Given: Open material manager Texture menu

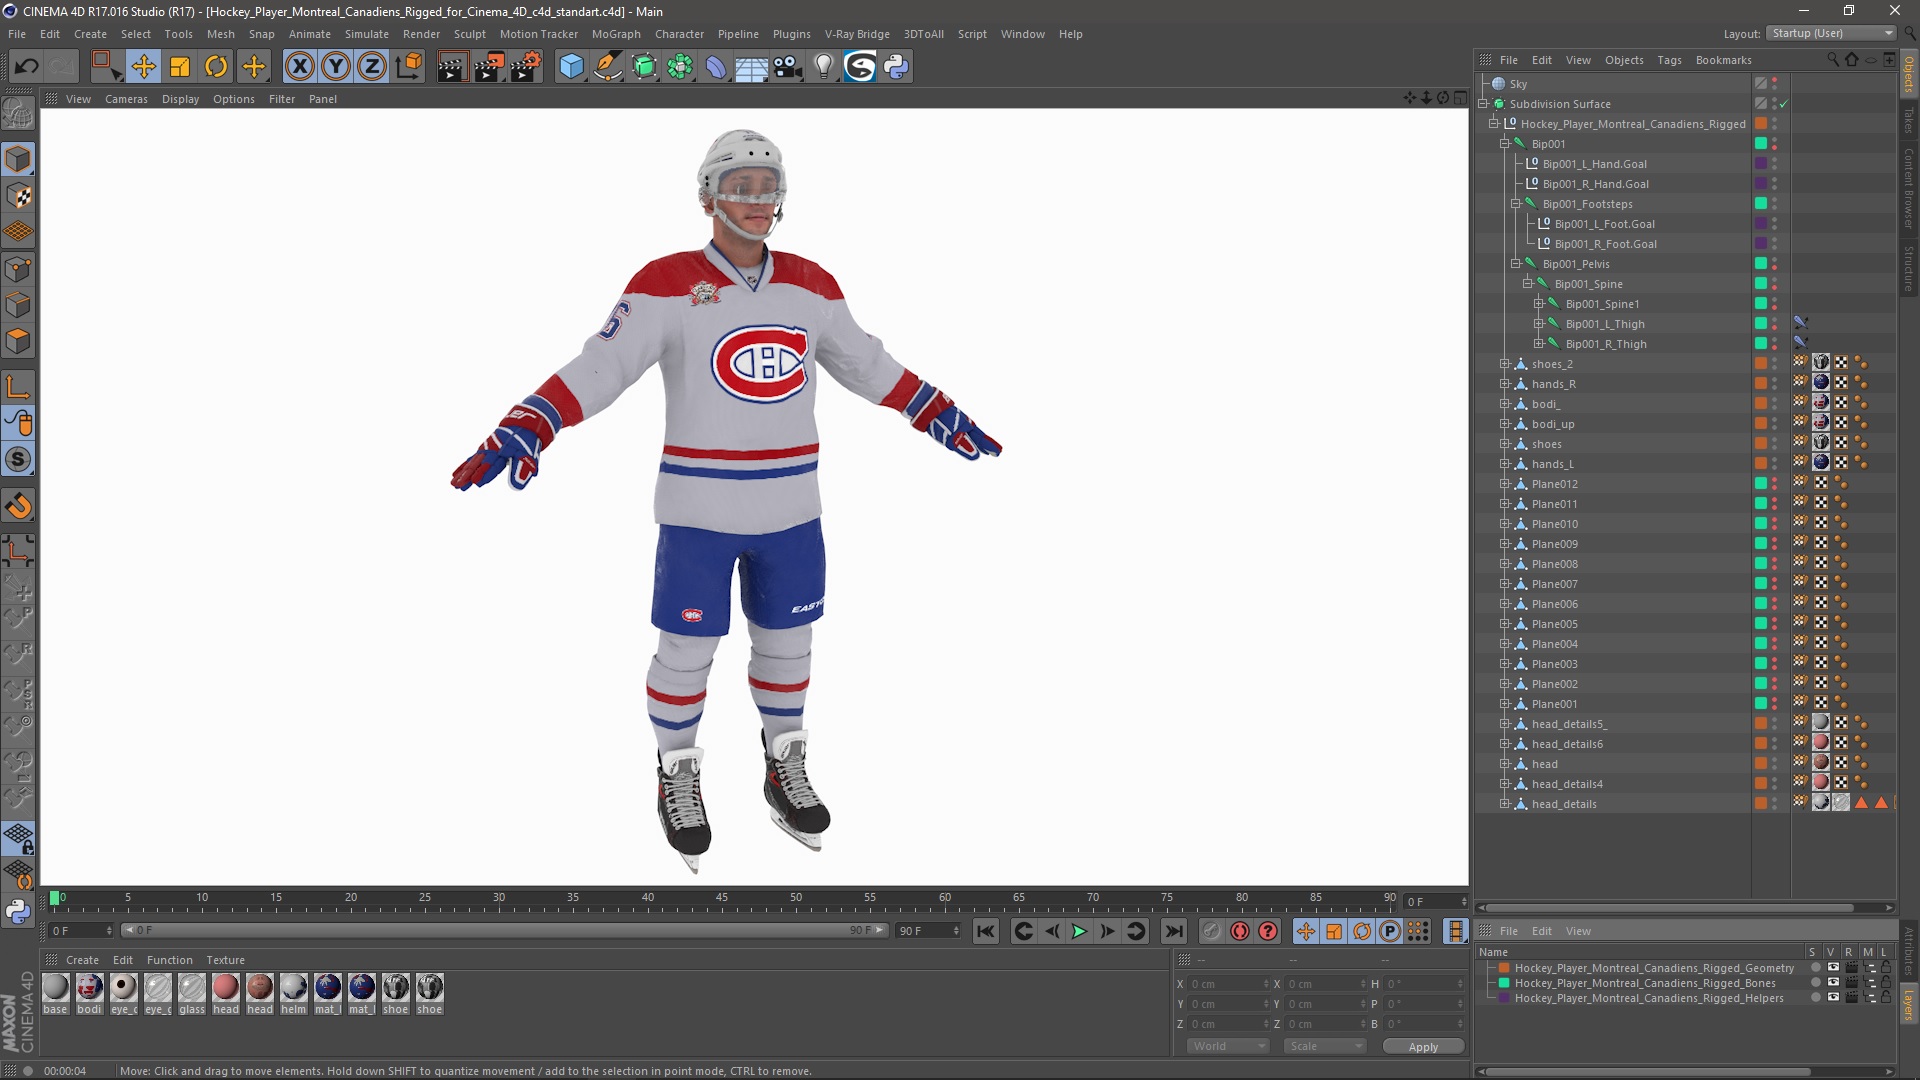Looking at the screenshot, I should pos(225,960).
